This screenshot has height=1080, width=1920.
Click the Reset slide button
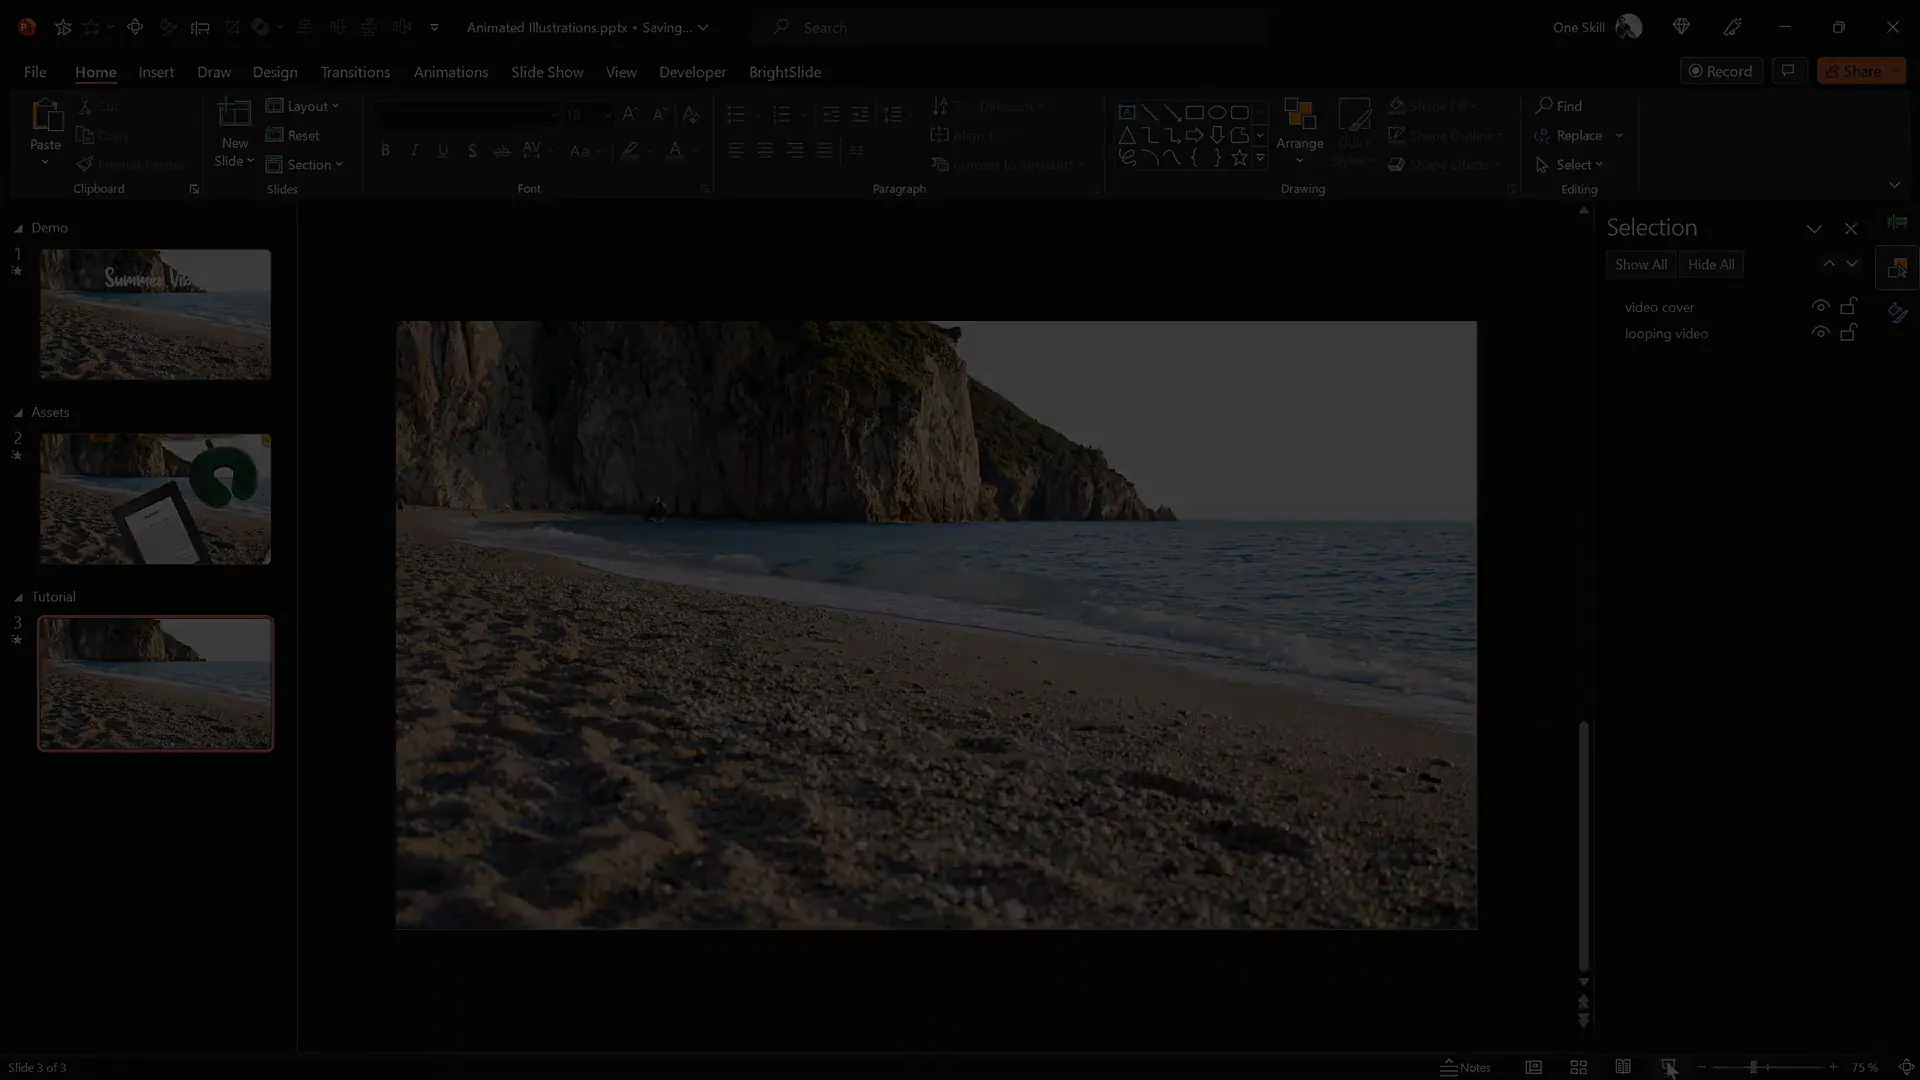pyautogui.click(x=293, y=135)
